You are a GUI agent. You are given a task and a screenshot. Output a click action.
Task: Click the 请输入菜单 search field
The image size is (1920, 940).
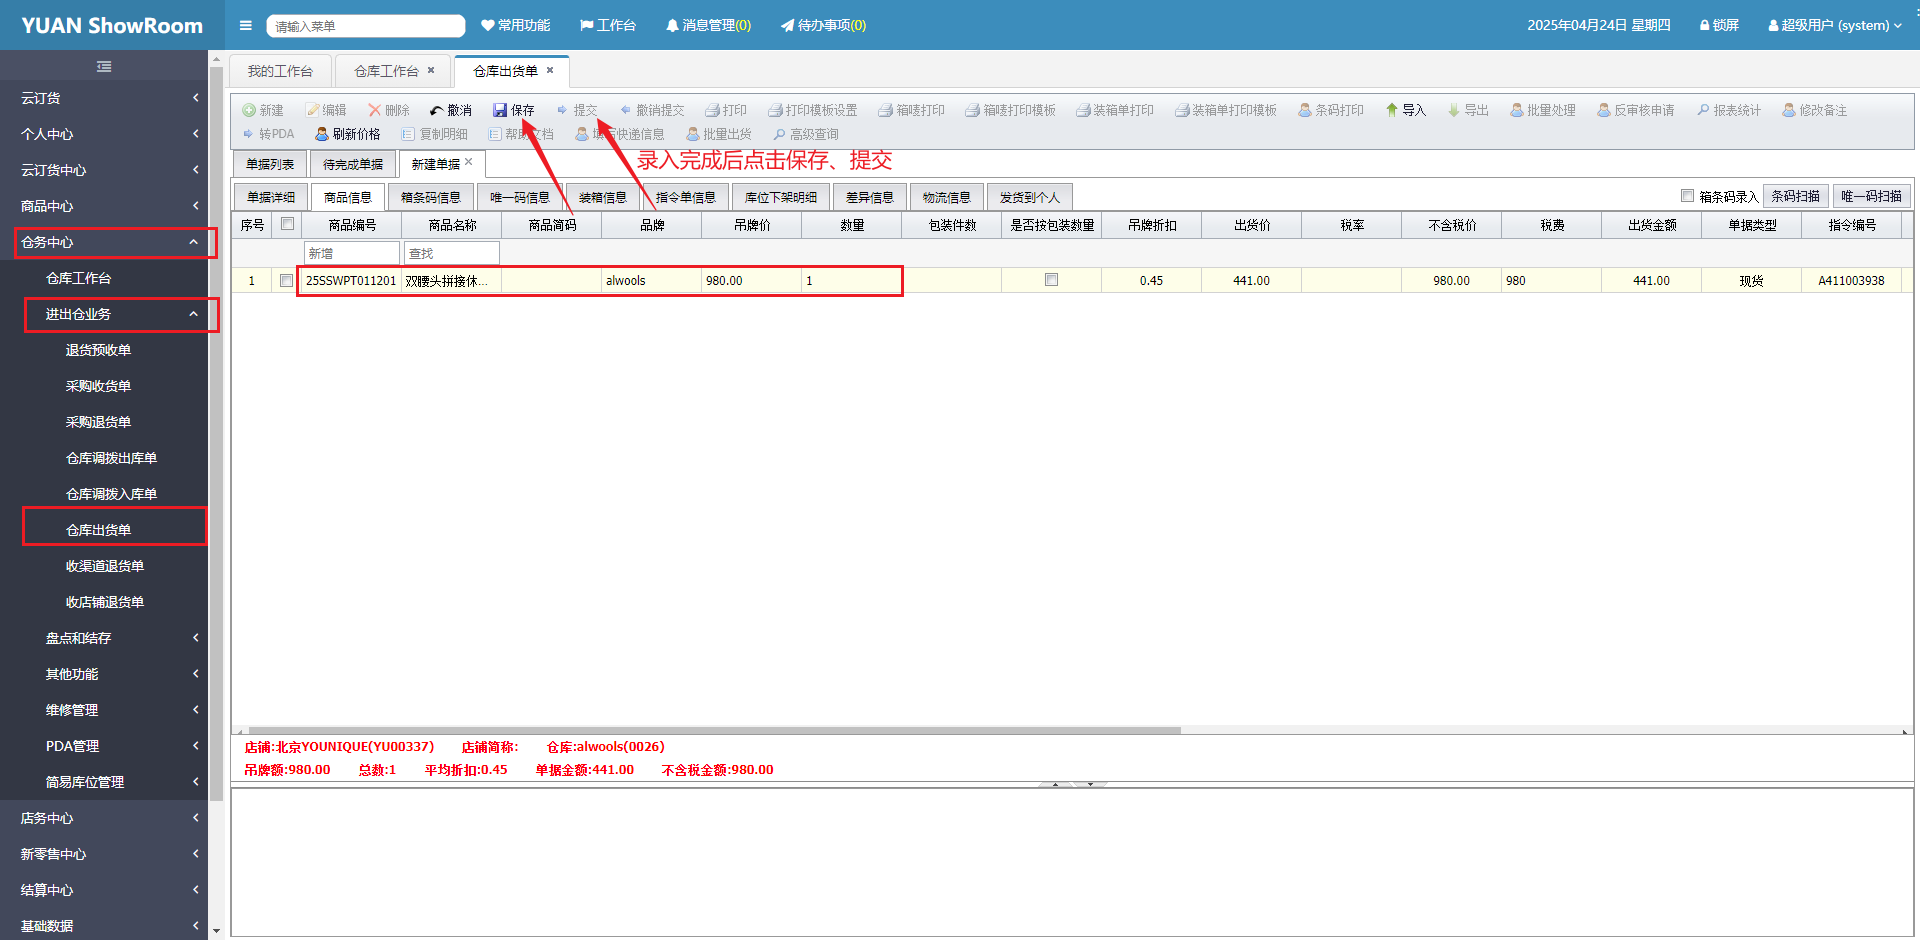click(365, 26)
